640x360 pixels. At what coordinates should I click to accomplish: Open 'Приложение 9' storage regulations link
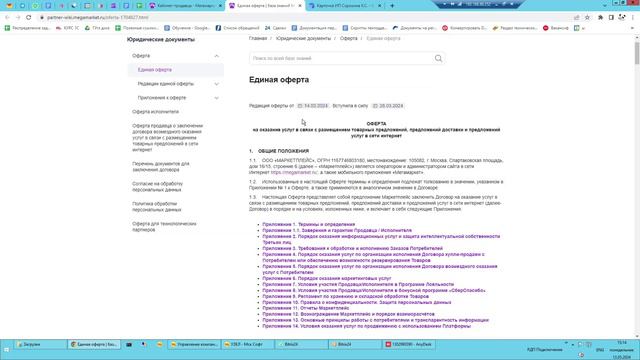click(x=345, y=296)
